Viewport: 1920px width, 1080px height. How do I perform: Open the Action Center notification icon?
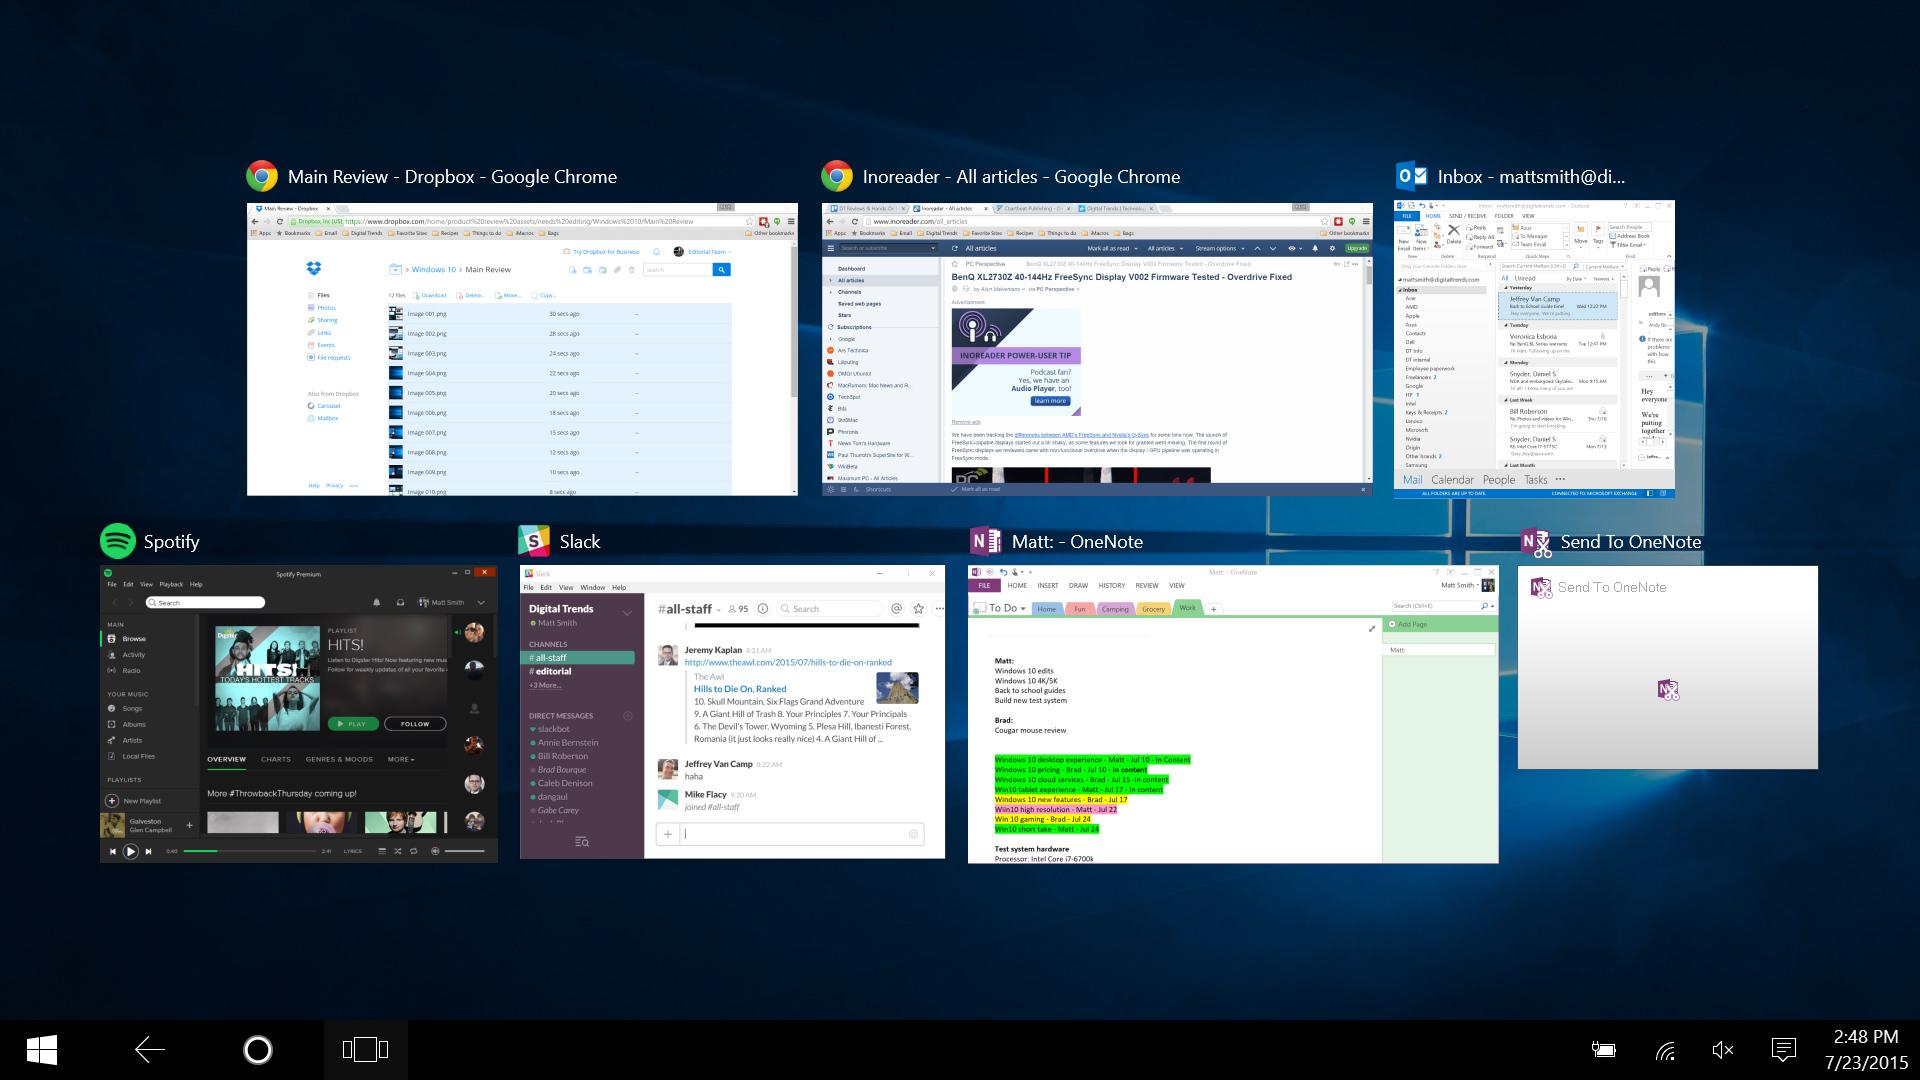coord(1783,1049)
